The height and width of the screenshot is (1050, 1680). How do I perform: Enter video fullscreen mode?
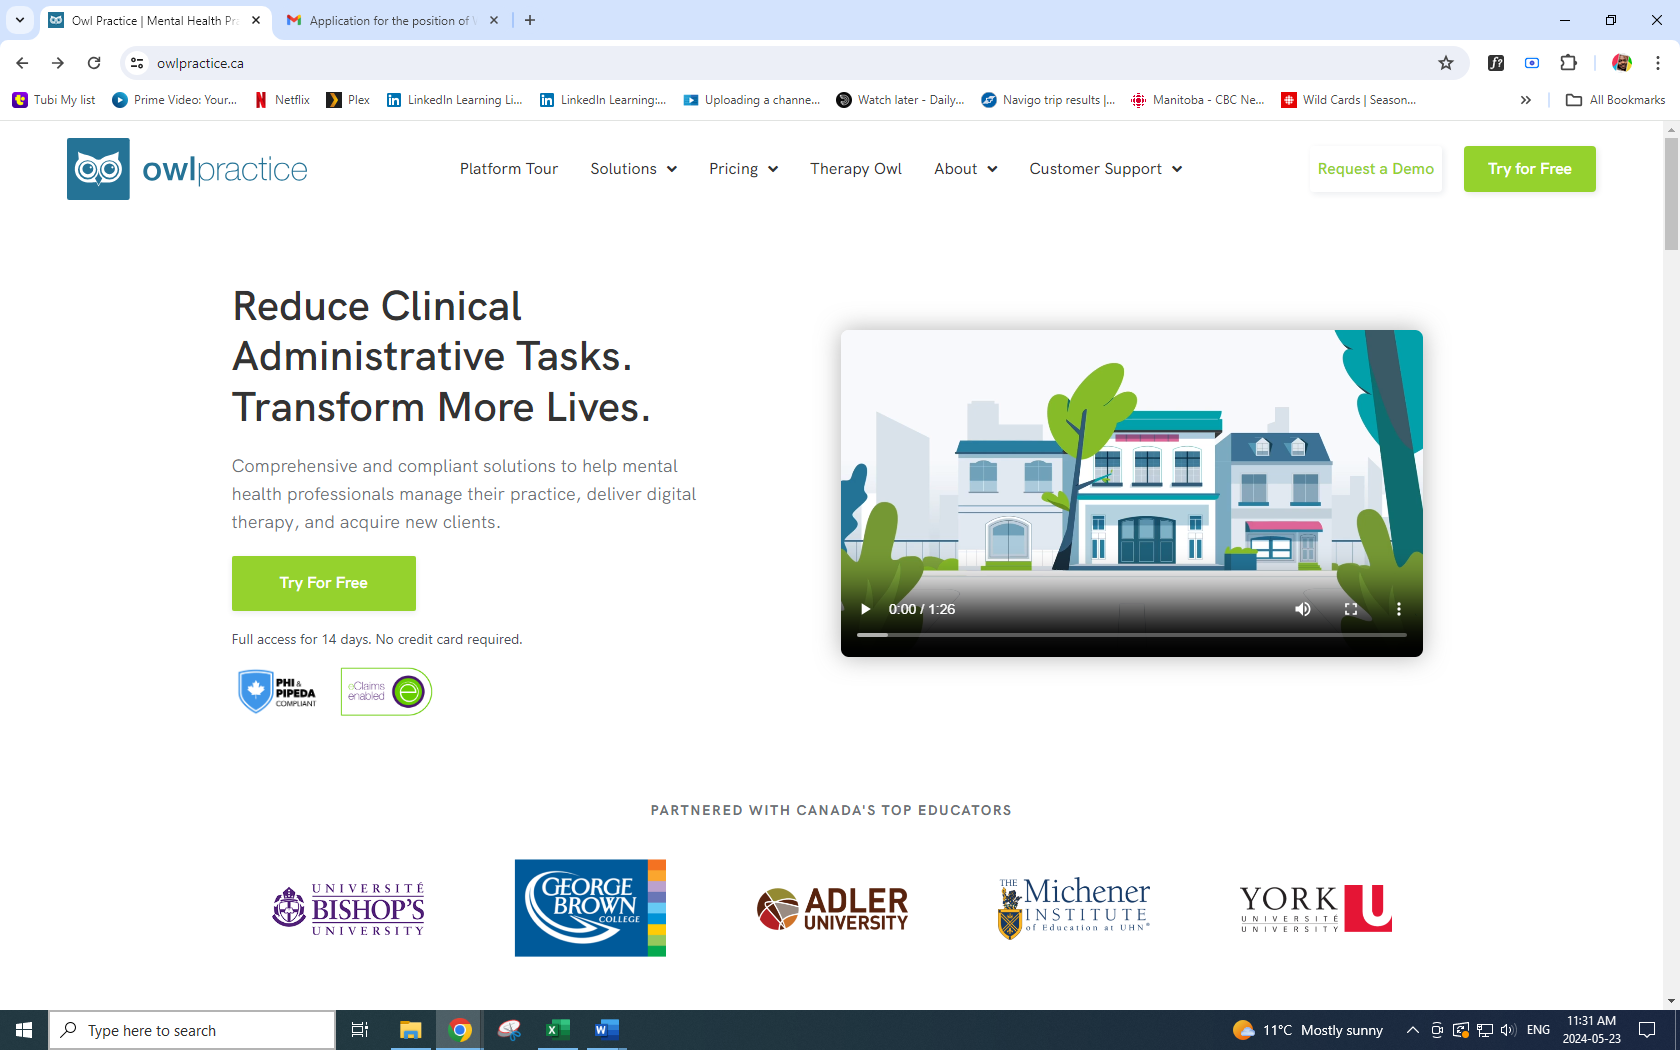point(1350,609)
